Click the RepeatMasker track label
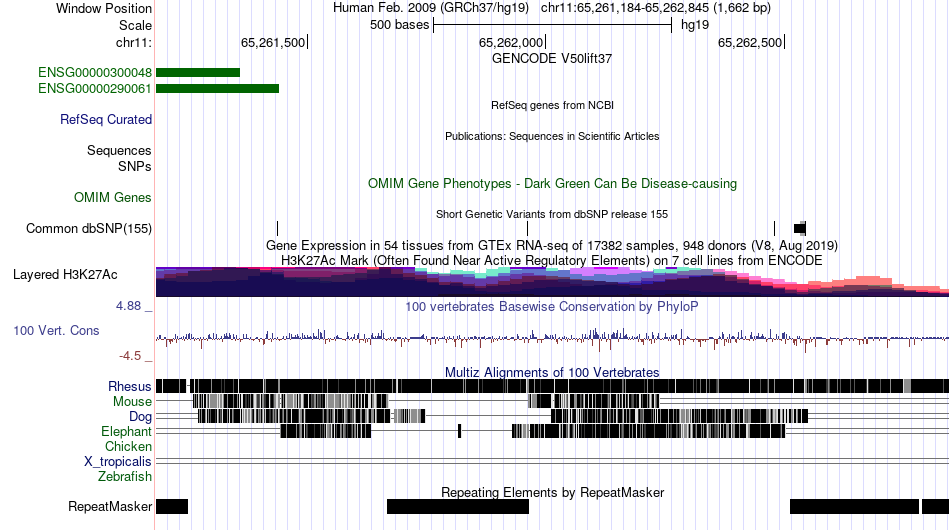 coord(110,506)
